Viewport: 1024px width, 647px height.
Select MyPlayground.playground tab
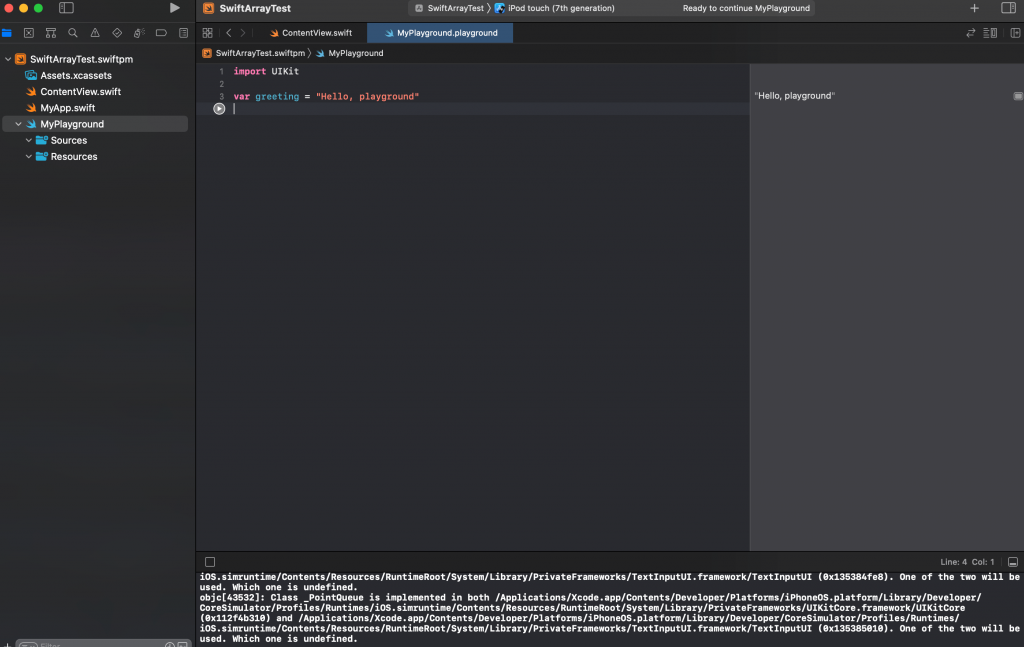coord(440,33)
